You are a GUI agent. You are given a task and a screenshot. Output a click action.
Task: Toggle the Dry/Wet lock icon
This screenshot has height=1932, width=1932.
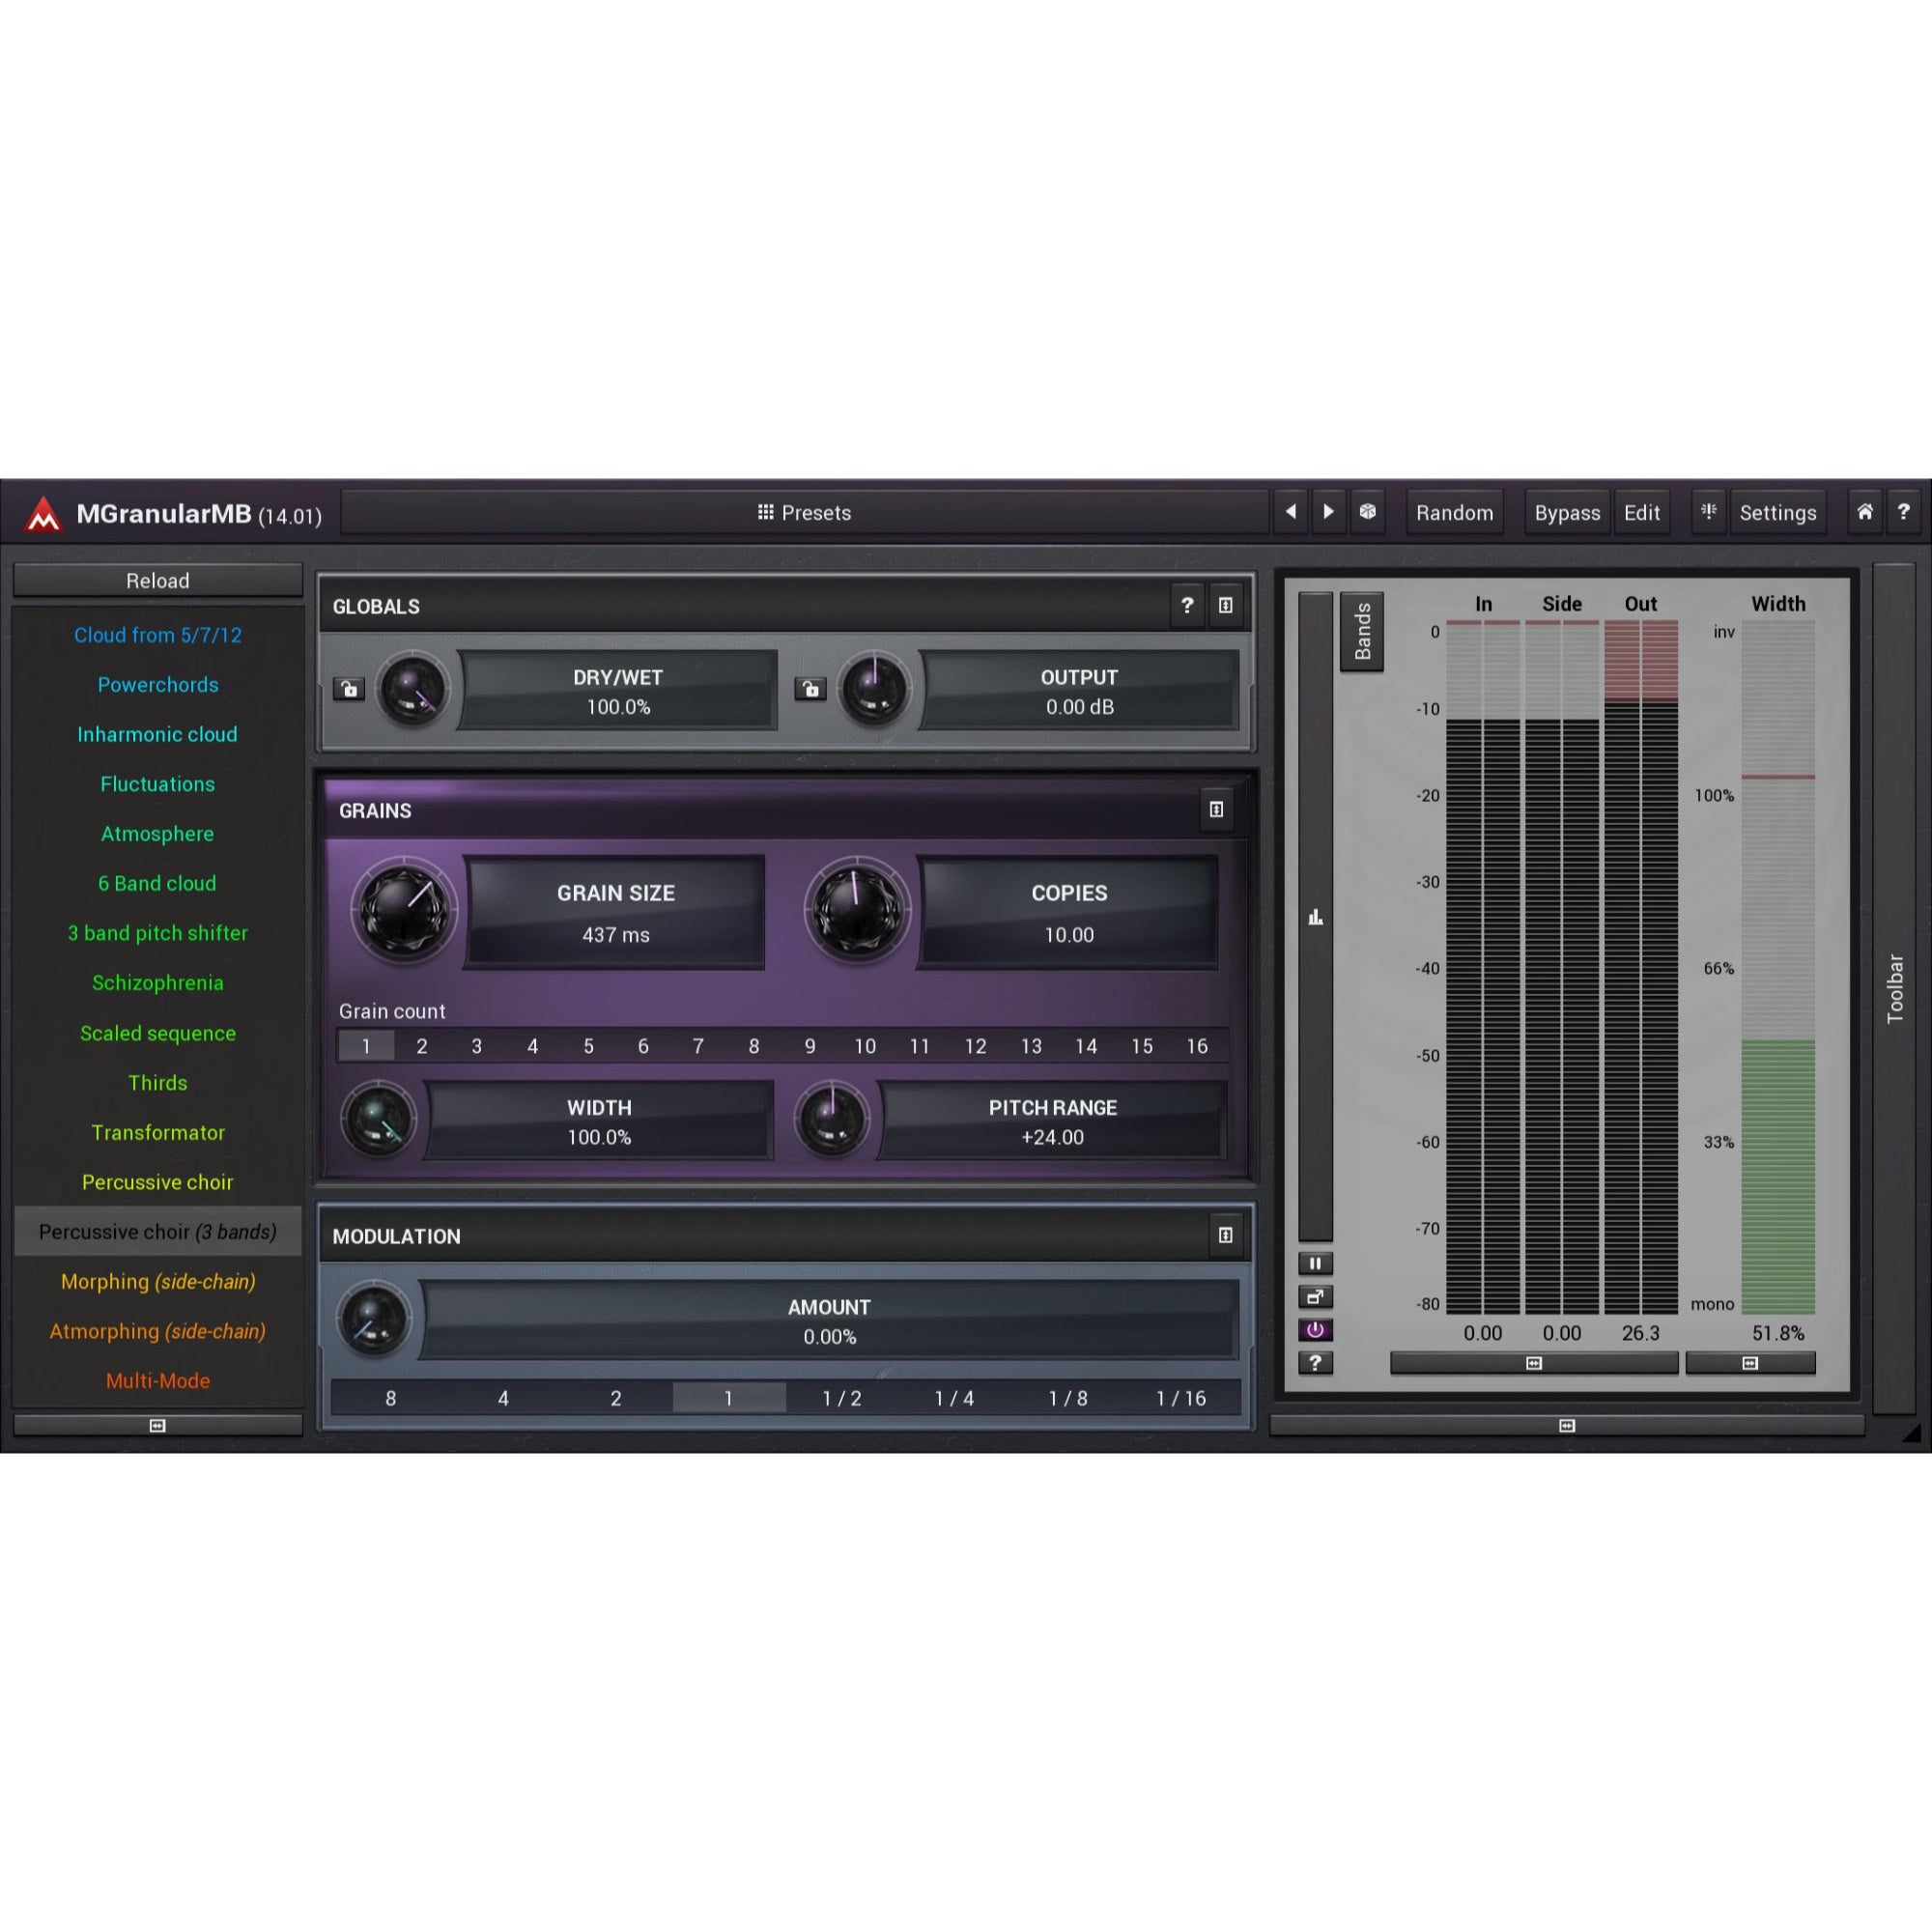[x=349, y=689]
